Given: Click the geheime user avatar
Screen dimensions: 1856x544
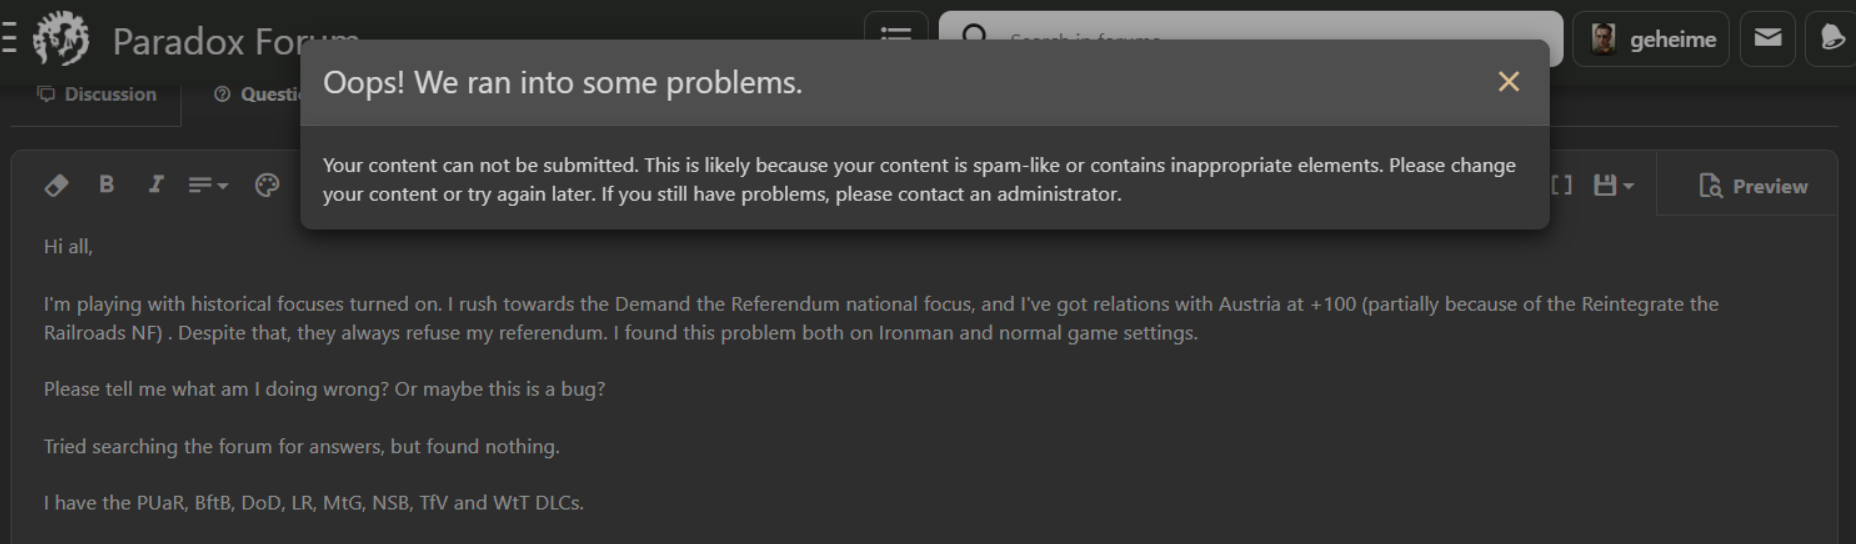Looking at the screenshot, I should (1603, 39).
